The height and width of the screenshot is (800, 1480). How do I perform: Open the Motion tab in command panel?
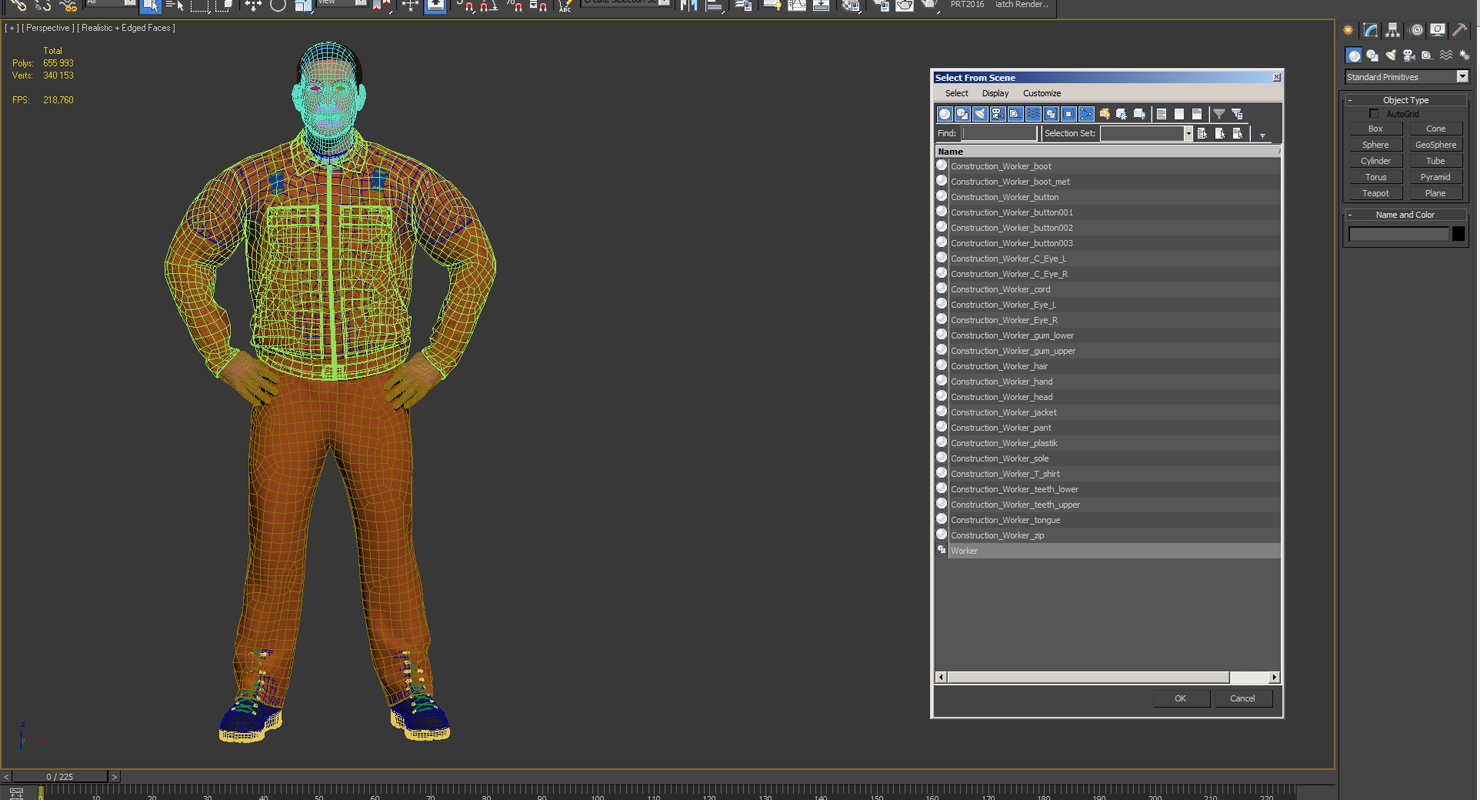pyautogui.click(x=1416, y=30)
